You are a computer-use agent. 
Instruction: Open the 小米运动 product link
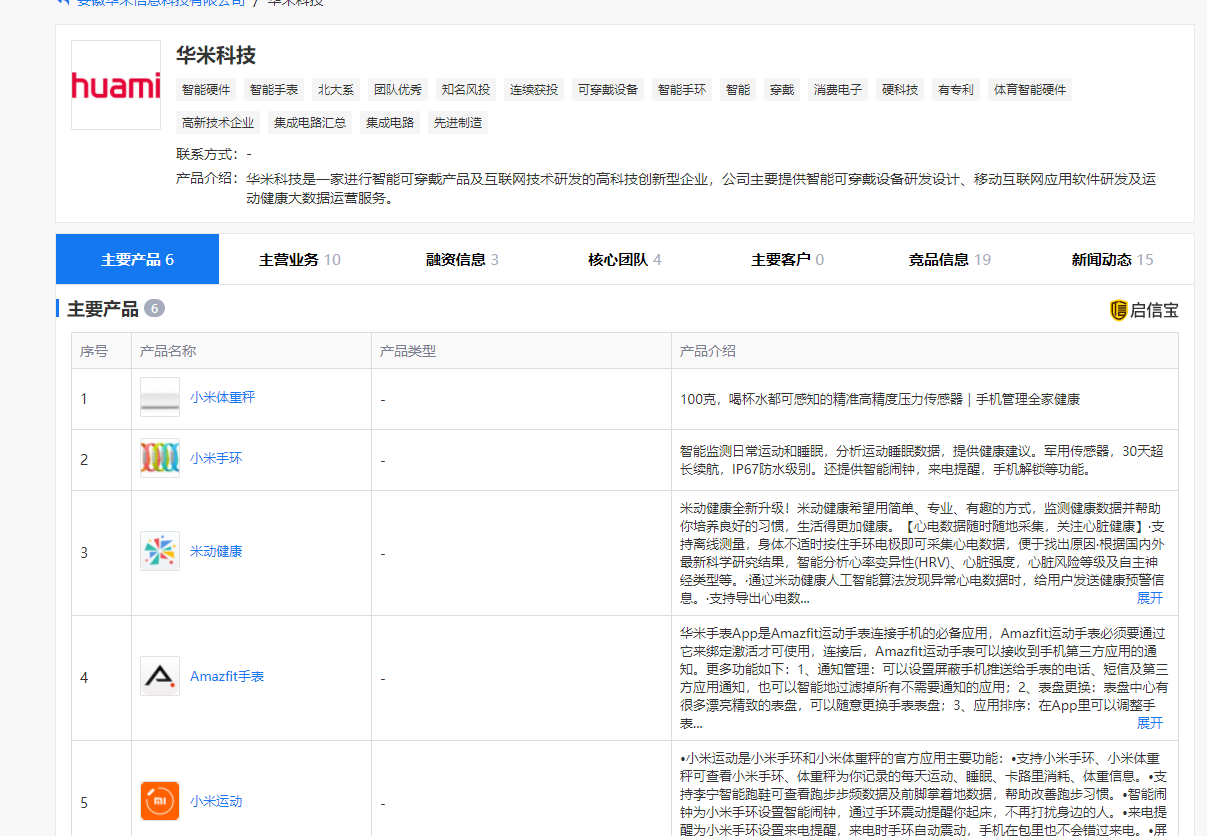pyautogui.click(x=216, y=801)
